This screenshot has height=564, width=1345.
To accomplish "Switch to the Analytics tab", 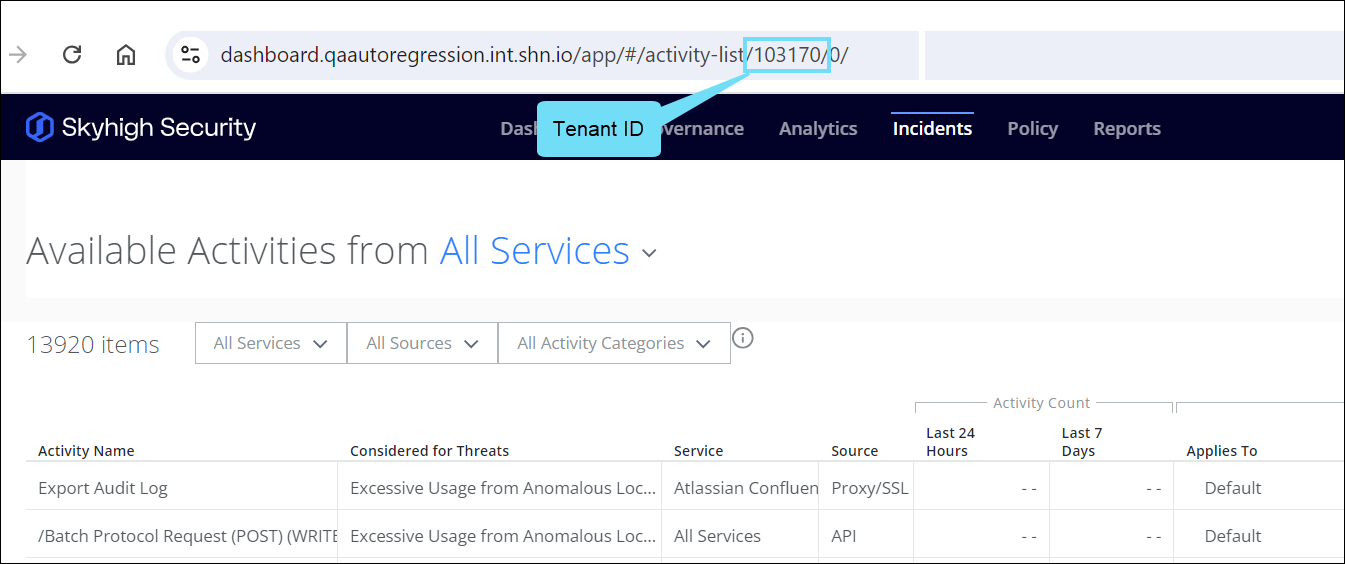I will pyautogui.click(x=817, y=129).
